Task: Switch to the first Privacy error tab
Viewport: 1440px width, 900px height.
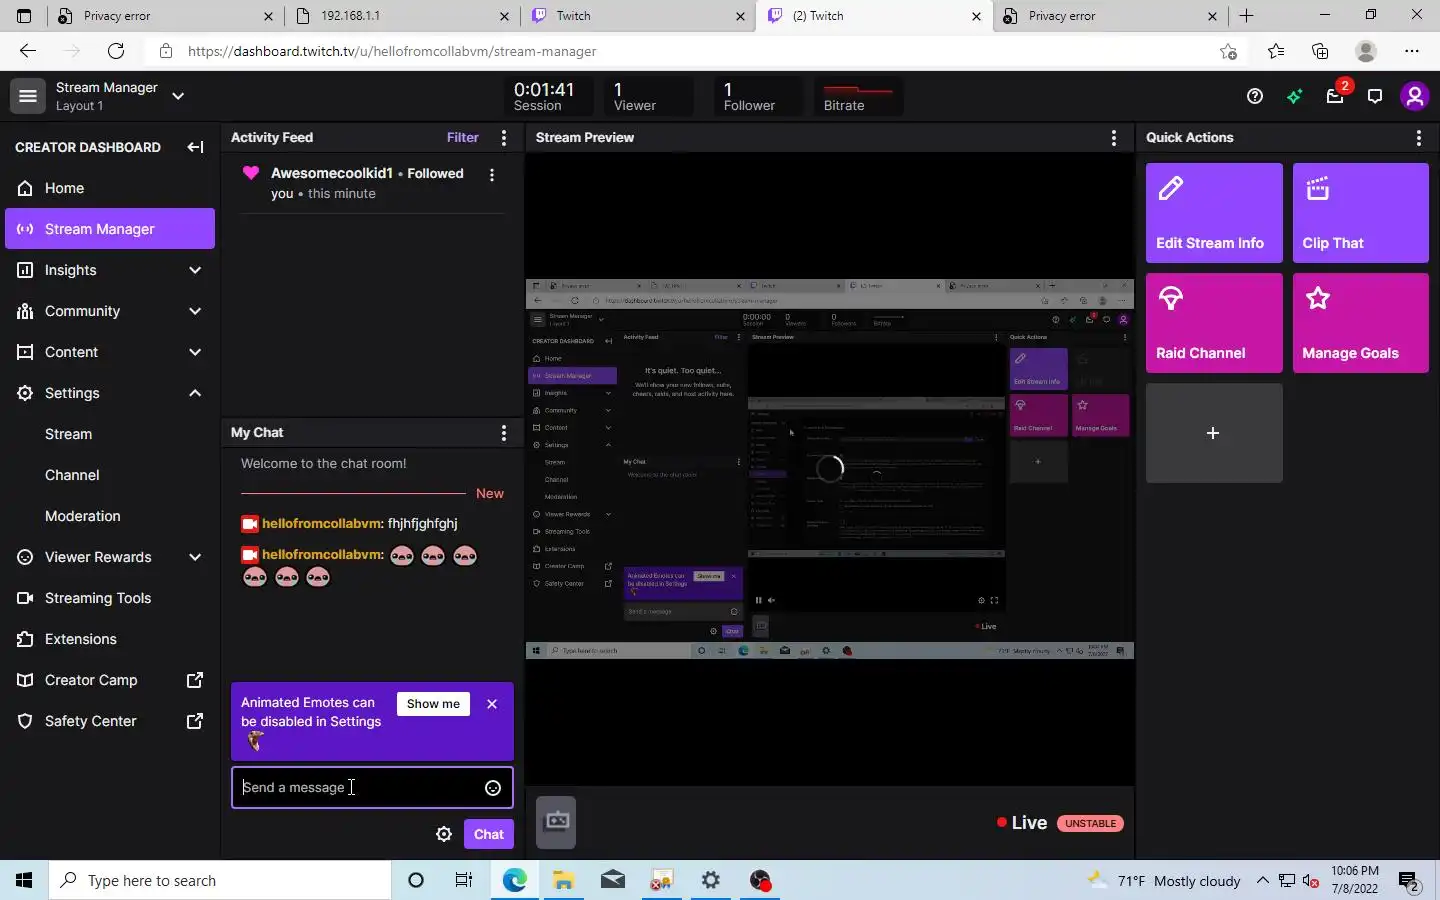Action: click(x=165, y=16)
